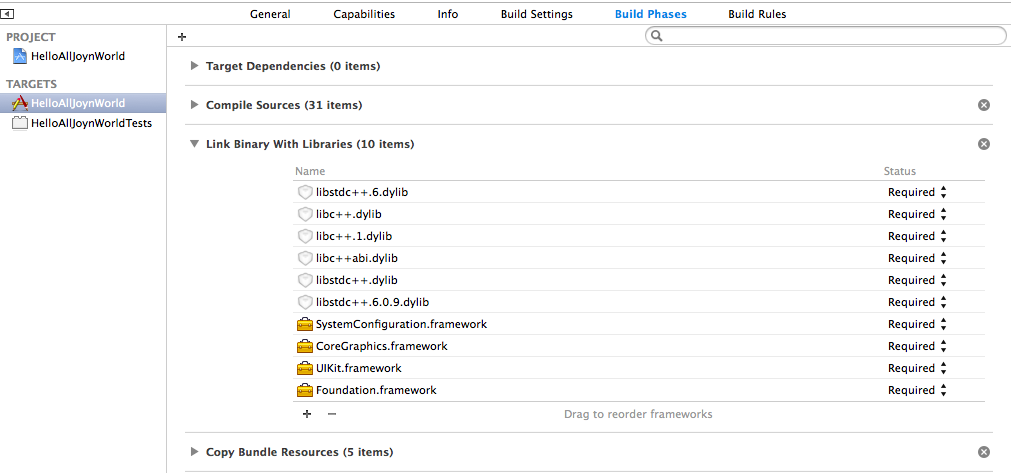Delete the Link Binary With Libraries phase
Image resolution: width=1011 pixels, height=473 pixels.
pyautogui.click(x=983, y=144)
